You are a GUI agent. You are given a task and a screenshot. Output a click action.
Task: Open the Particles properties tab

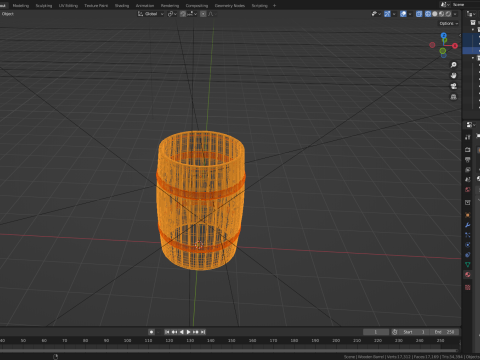coord(468,235)
